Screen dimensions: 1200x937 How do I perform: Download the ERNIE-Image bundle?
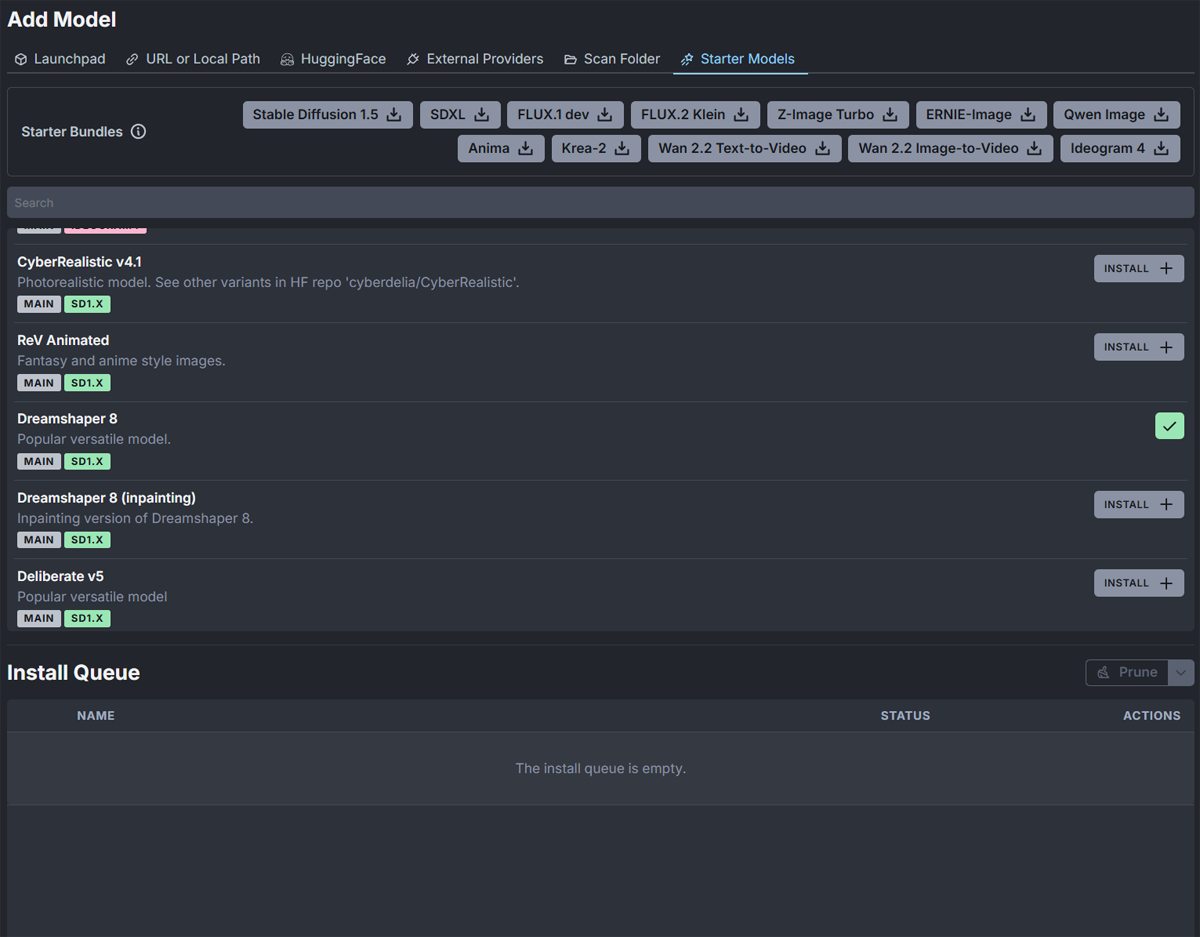tap(981, 115)
